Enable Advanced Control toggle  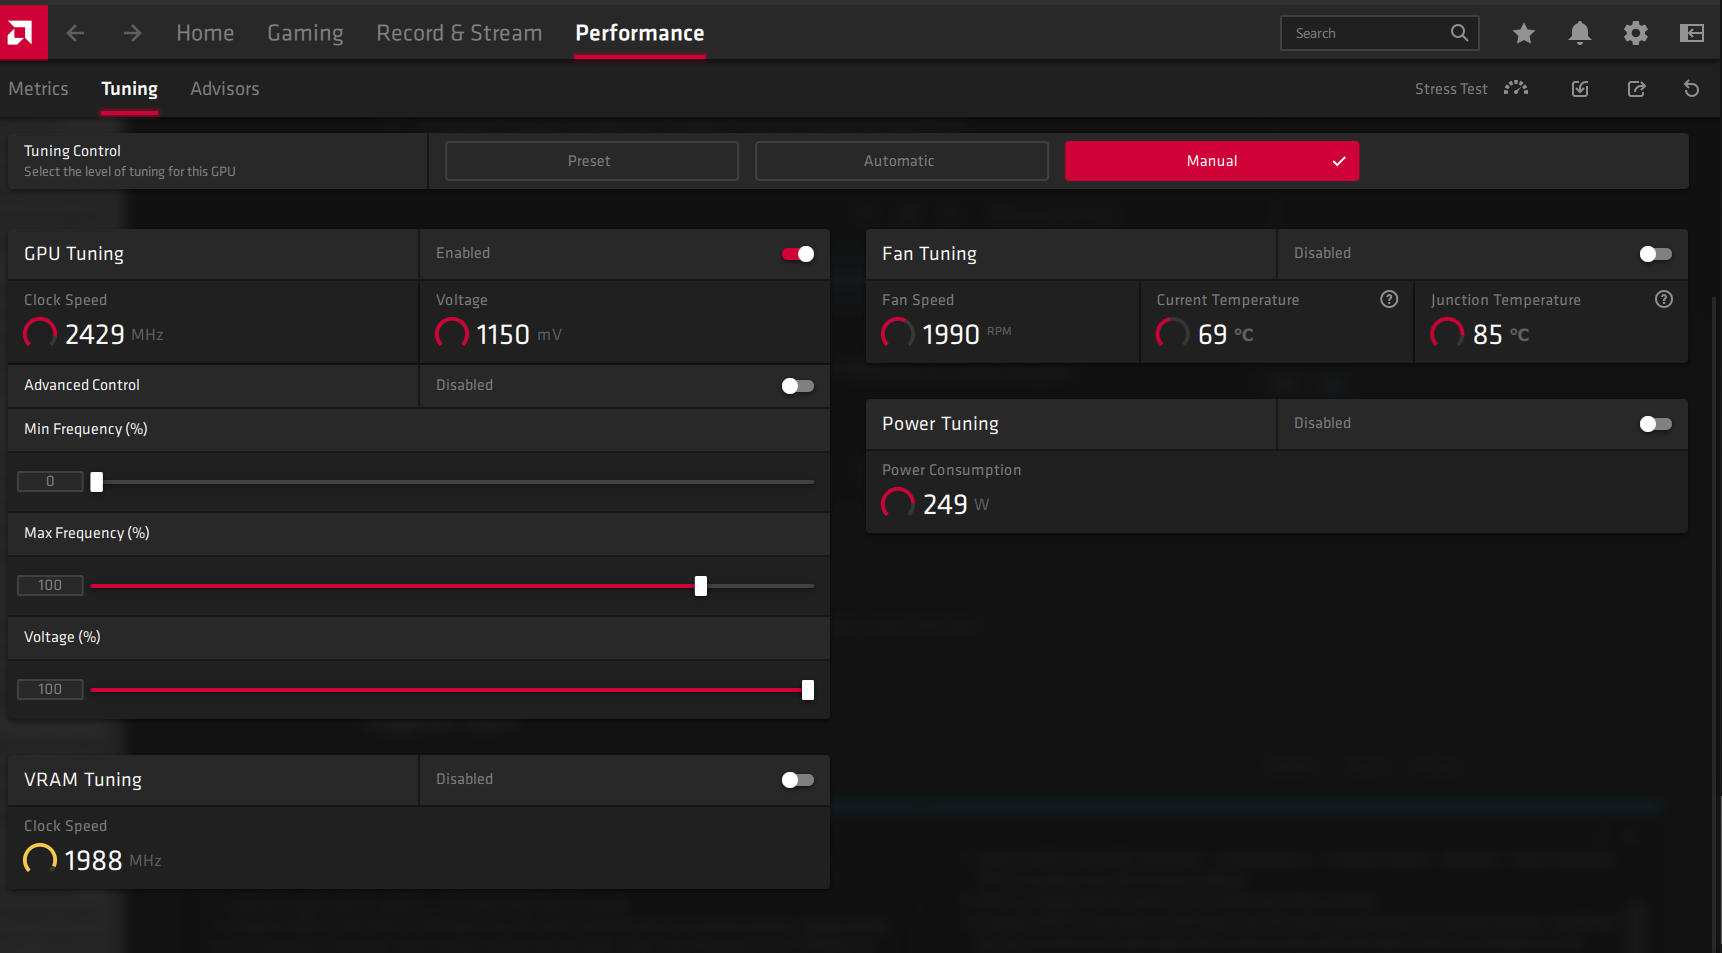click(797, 386)
